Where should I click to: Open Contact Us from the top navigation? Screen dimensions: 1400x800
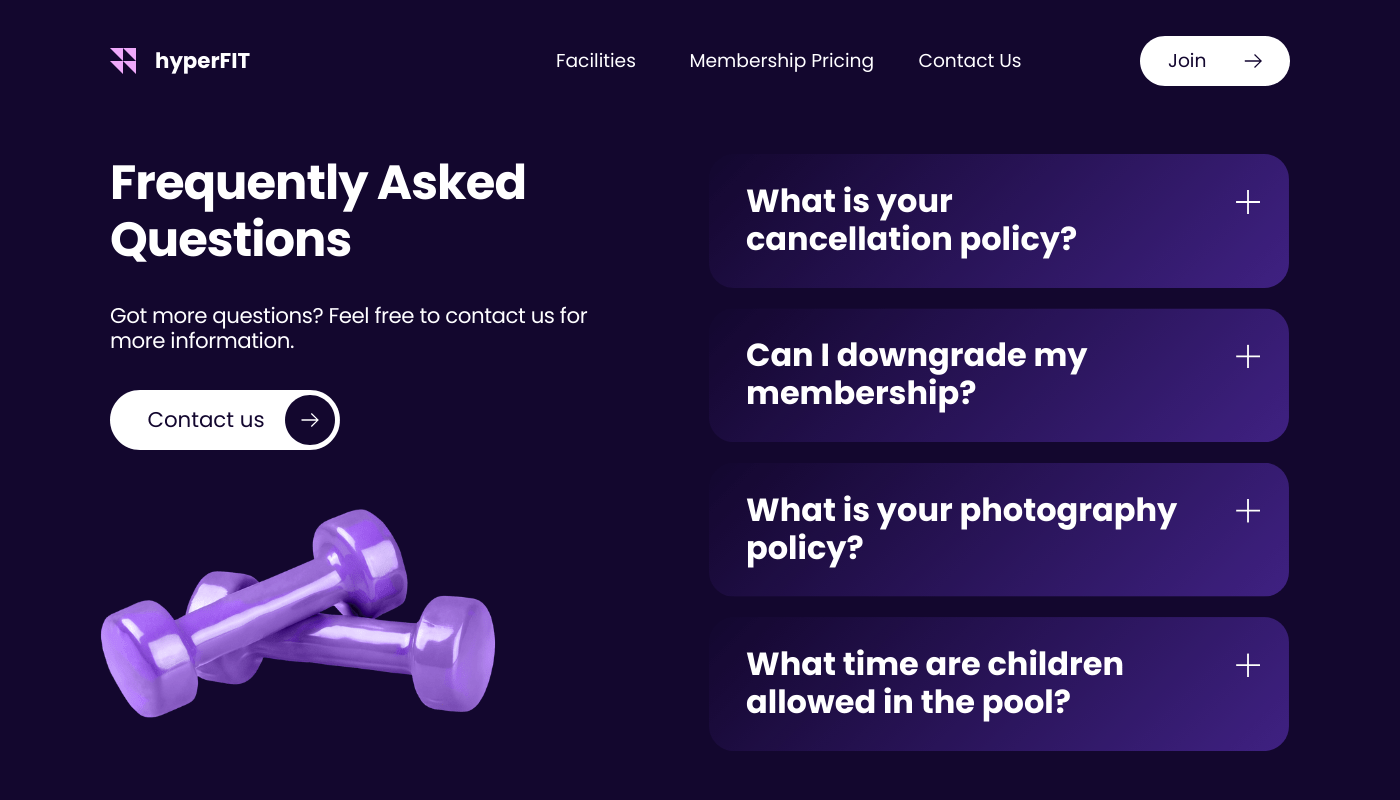pos(970,61)
